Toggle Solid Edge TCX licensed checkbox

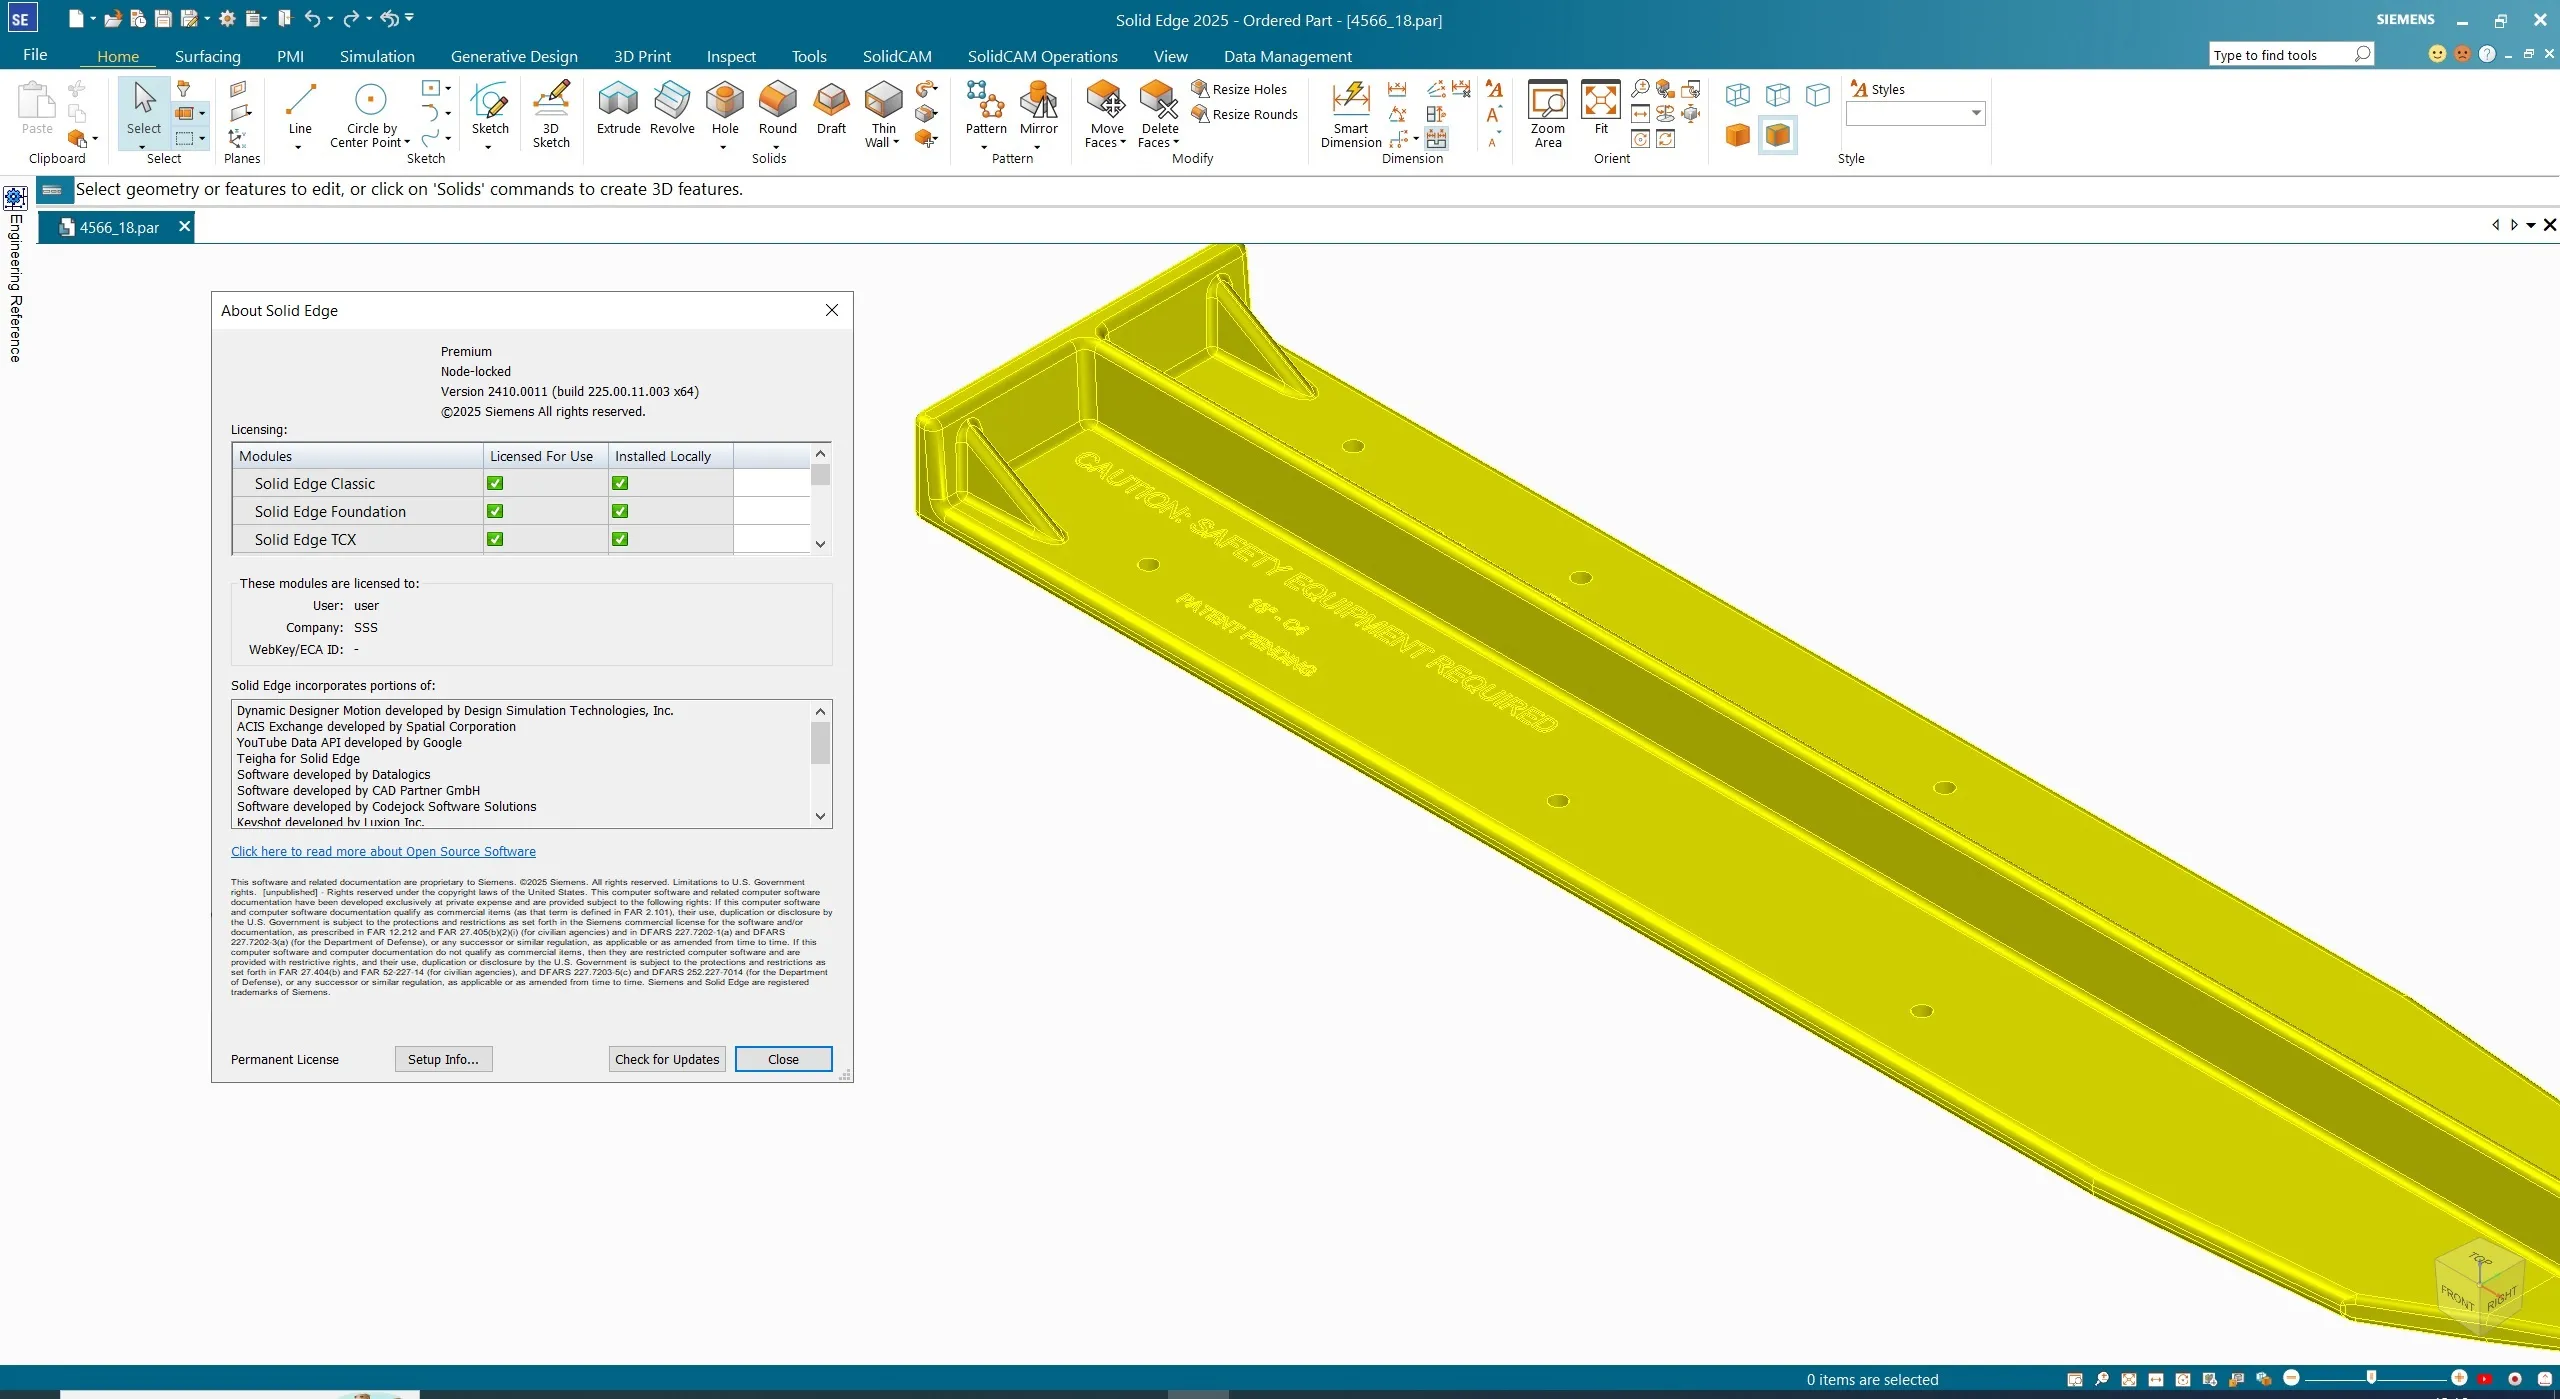pos(495,539)
